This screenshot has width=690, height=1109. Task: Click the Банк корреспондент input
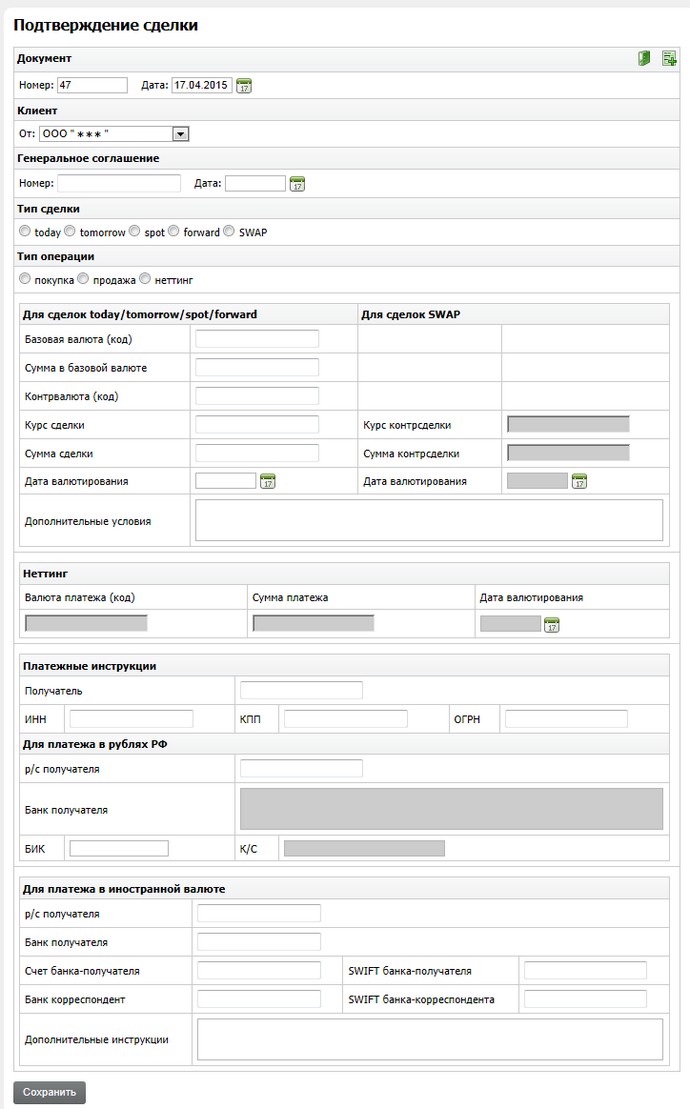259,999
